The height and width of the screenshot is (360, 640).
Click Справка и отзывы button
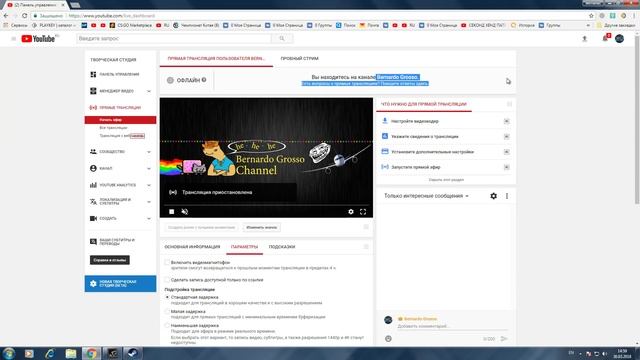click(x=109, y=260)
